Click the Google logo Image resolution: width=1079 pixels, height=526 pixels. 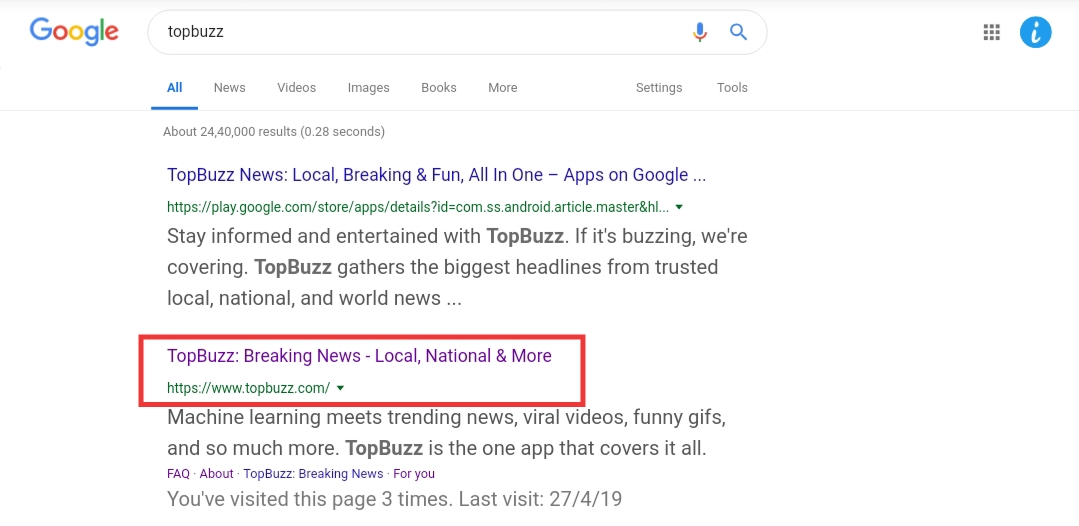[74, 32]
